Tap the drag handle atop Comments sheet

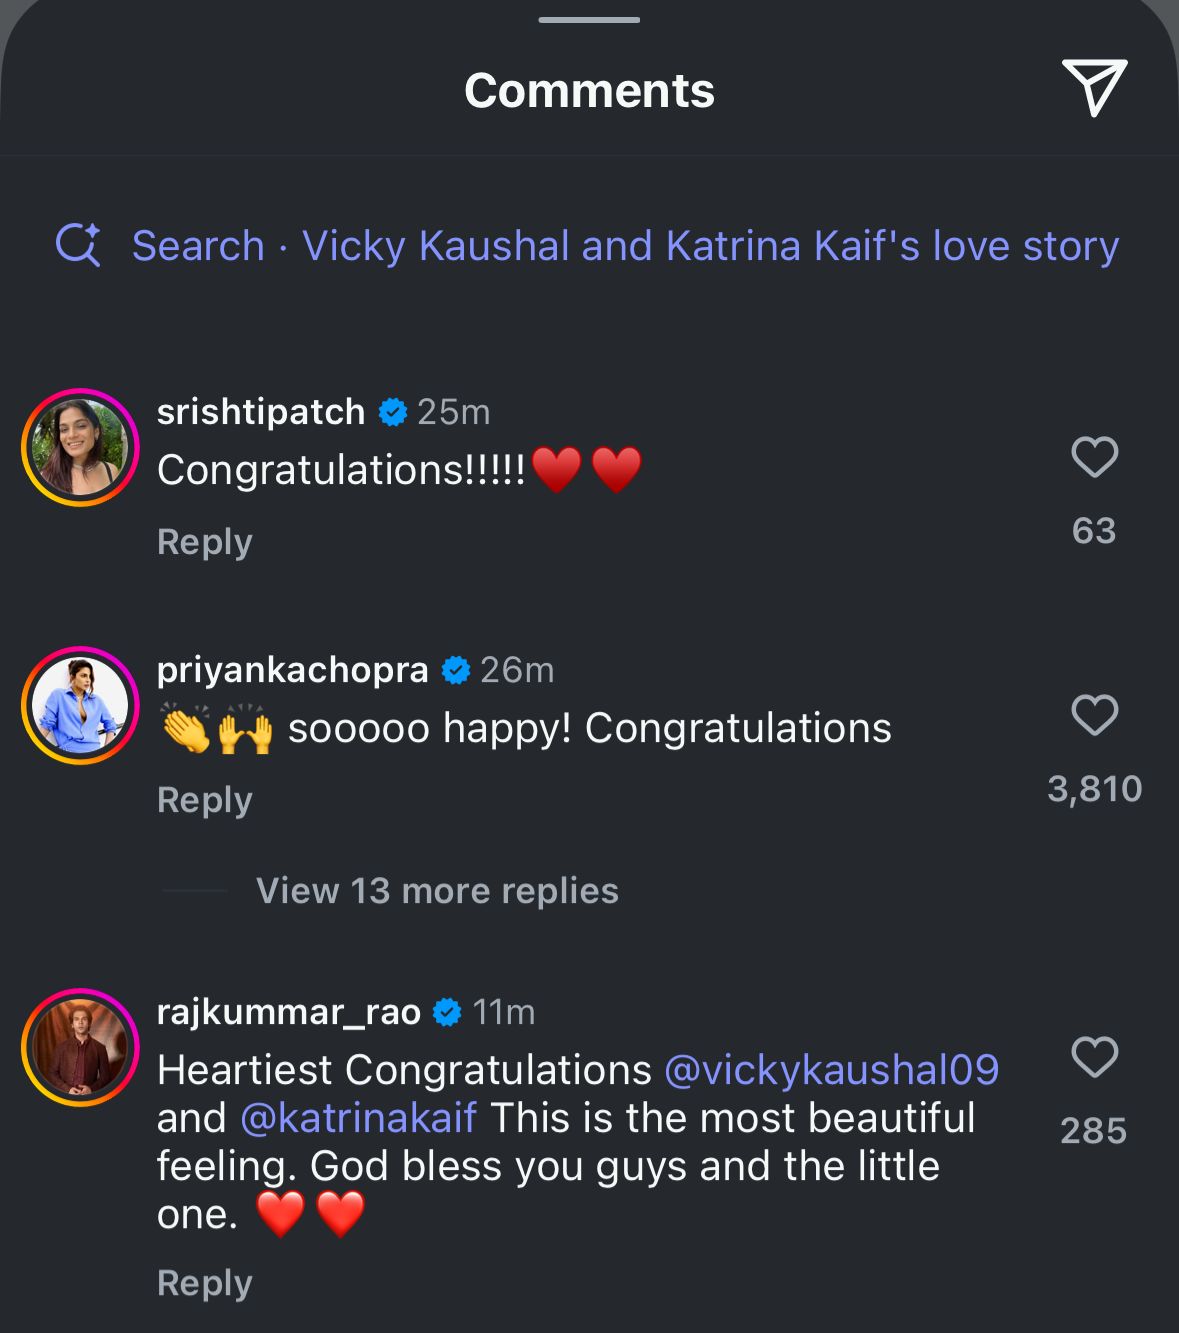coord(588,20)
